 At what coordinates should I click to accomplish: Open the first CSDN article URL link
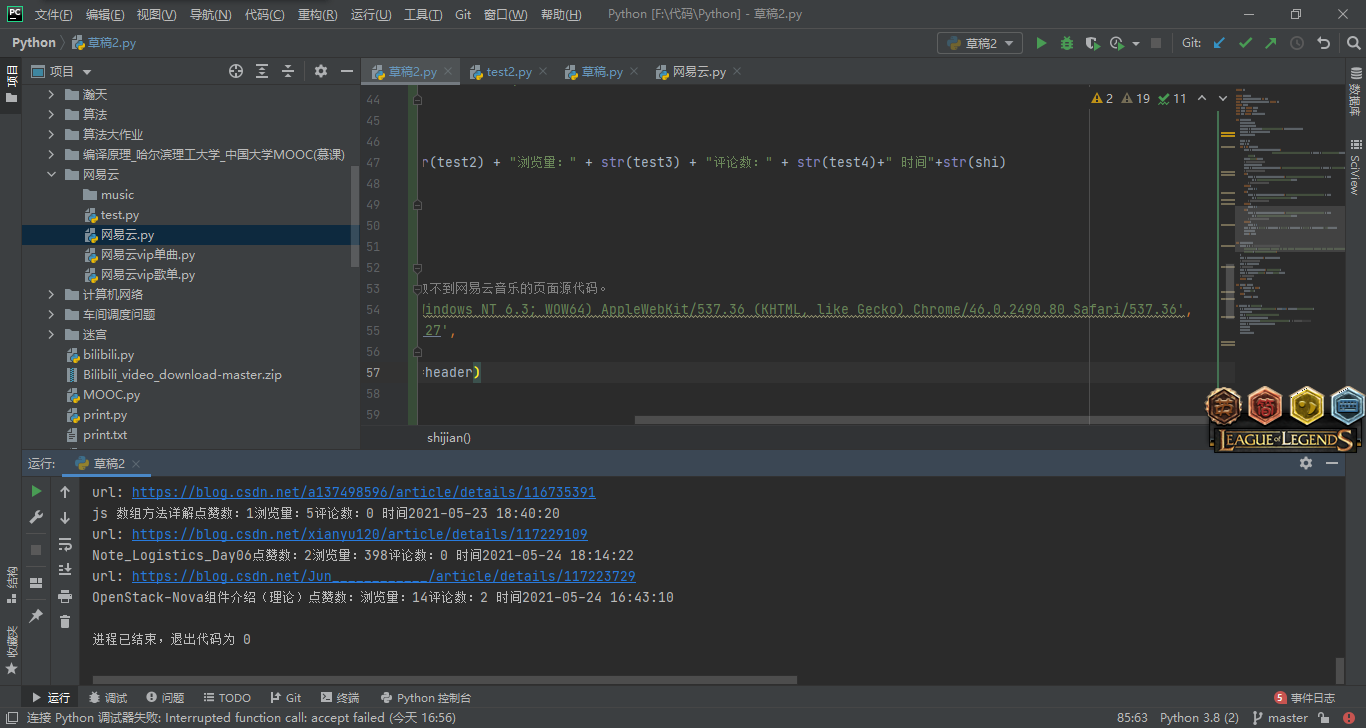coord(363,492)
